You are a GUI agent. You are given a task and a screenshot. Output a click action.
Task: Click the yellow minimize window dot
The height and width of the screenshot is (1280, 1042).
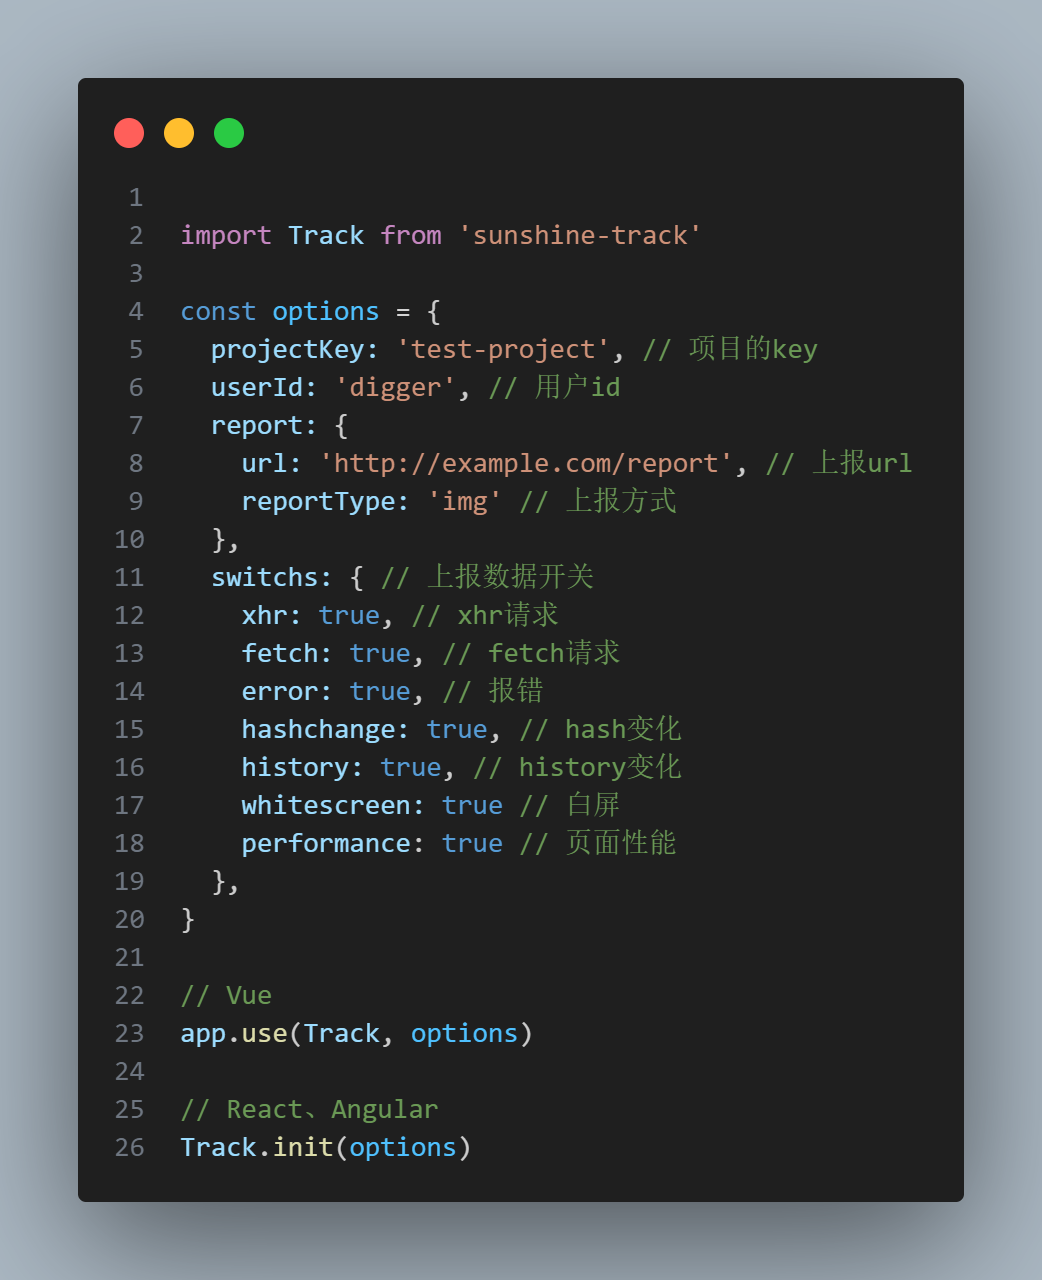[x=179, y=133]
